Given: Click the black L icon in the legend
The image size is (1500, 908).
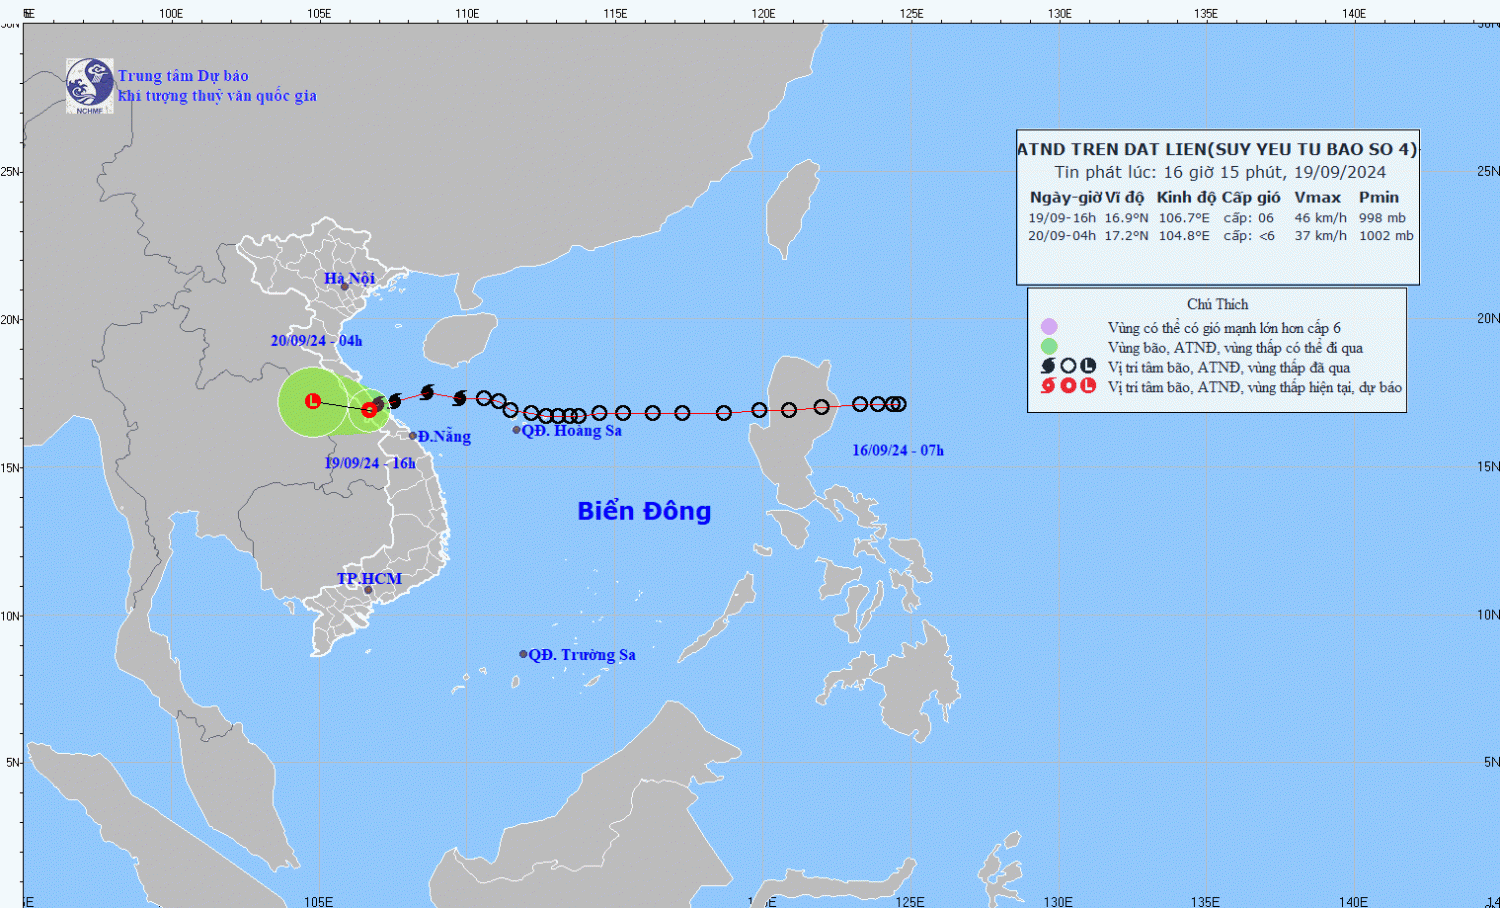Looking at the screenshot, I should (1088, 367).
